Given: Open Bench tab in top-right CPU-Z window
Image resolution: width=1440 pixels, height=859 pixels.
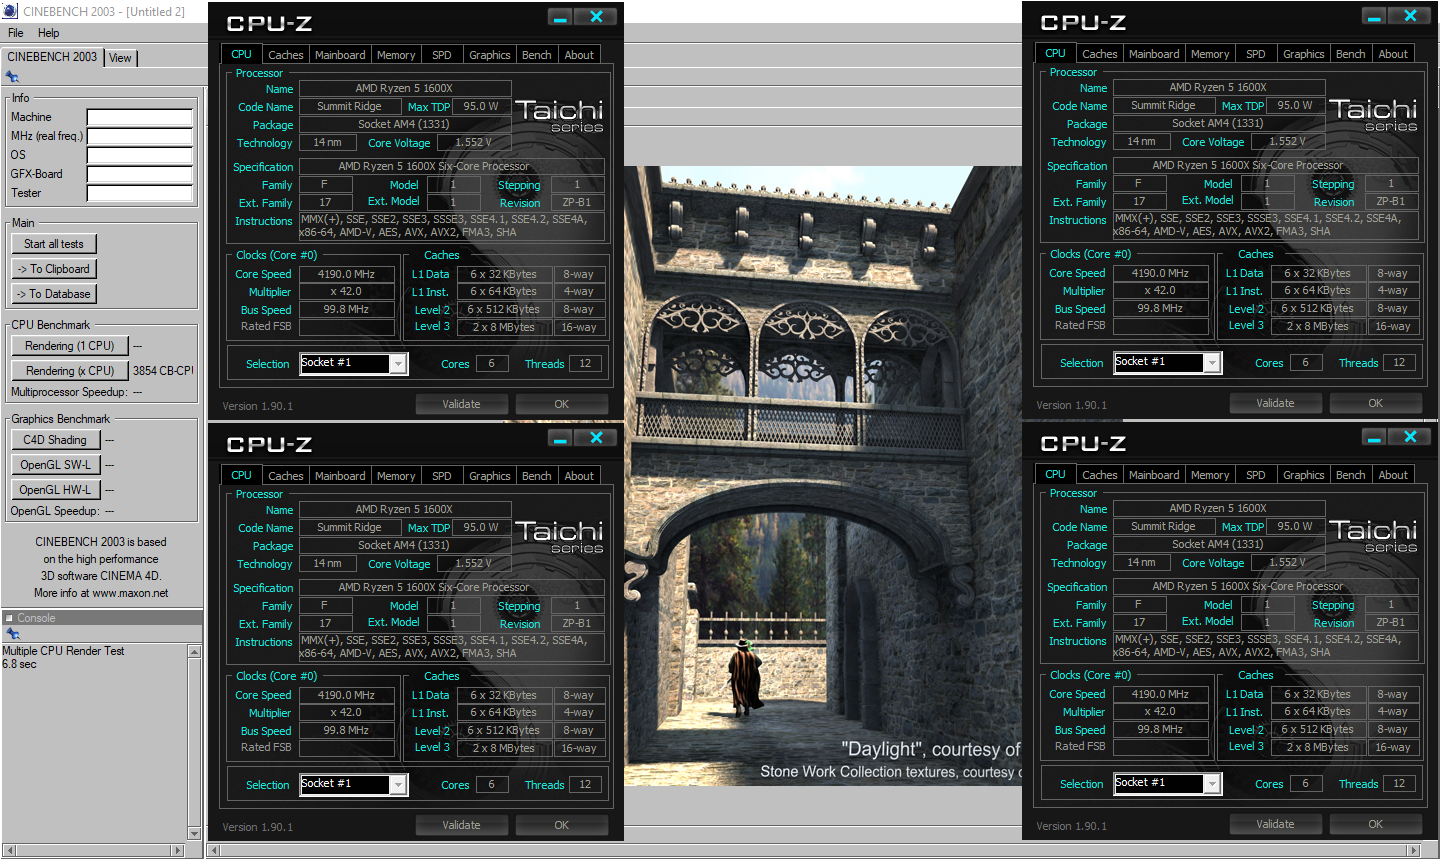Looking at the screenshot, I should (x=1351, y=54).
